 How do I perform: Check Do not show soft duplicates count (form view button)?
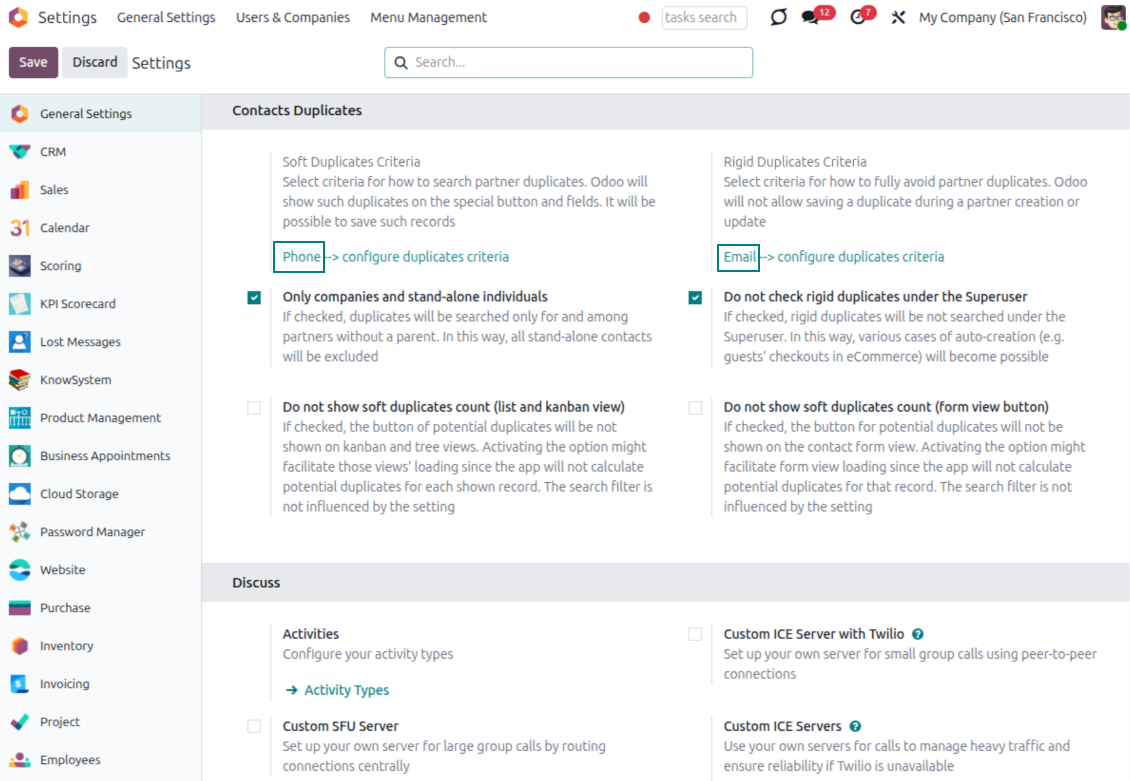(695, 408)
